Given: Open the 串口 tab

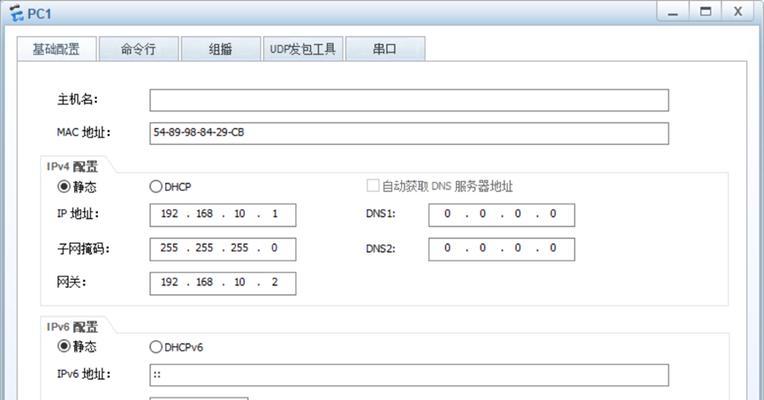Looking at the screenshot, I should pyautogui.click(x=385, y=49).
